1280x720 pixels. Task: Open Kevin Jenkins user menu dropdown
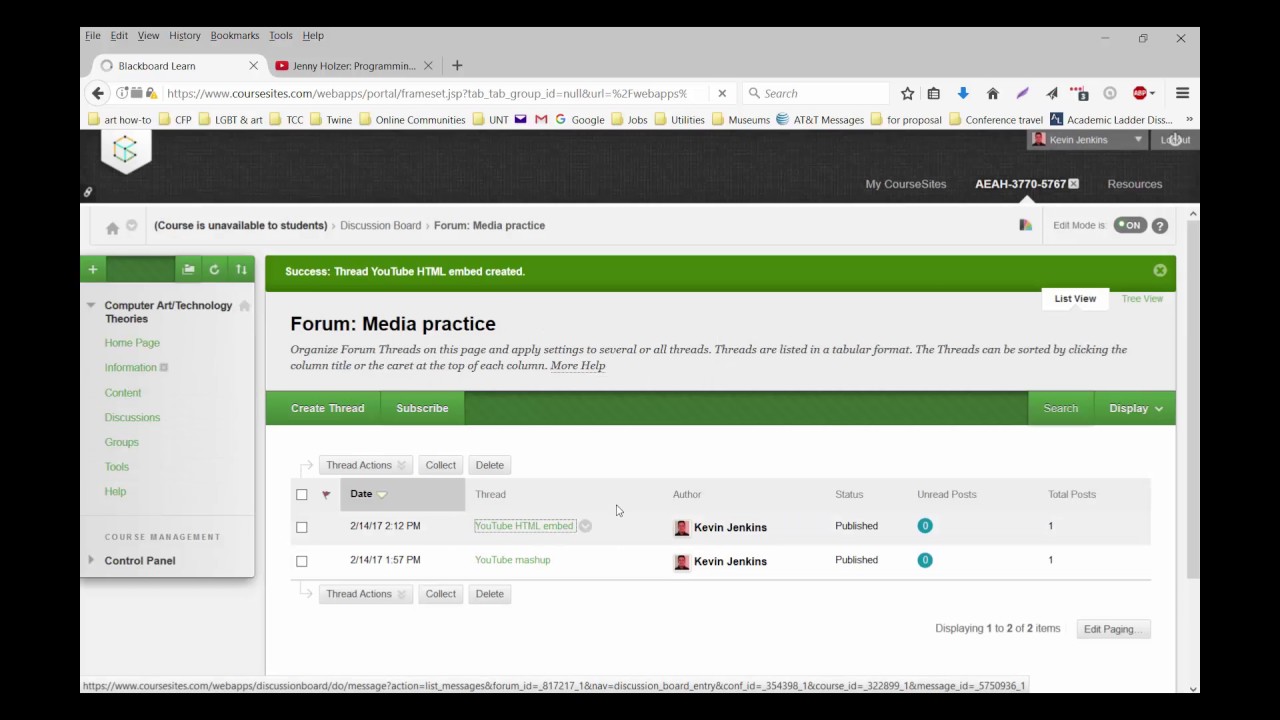click(x=1138, y=140)
